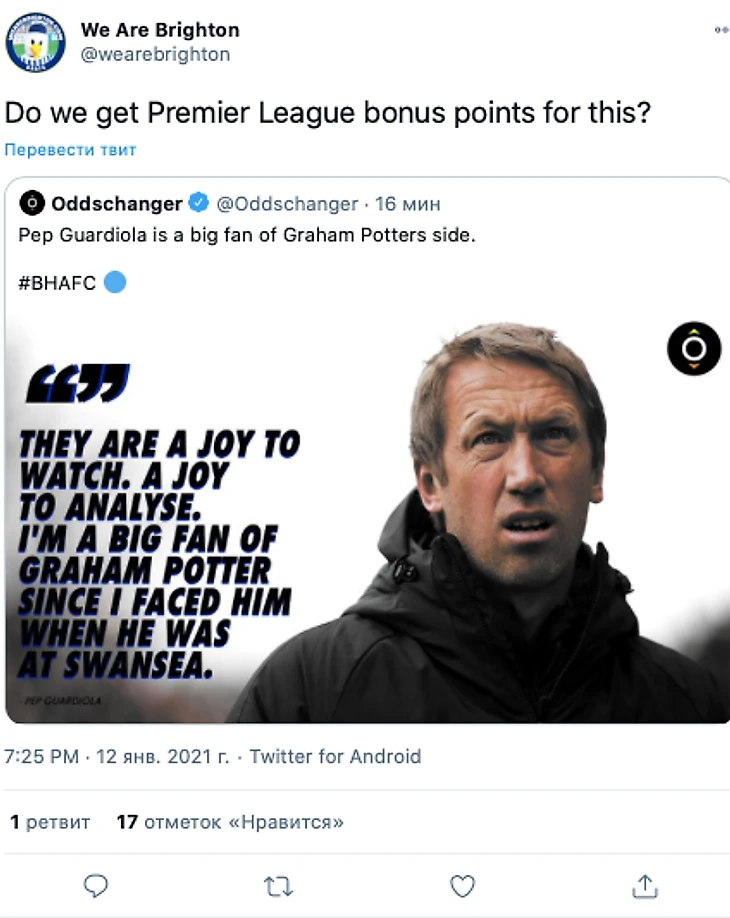Image resolution: width=730 pixels, height=918 pixels.
Task: Open the Twitter for Android source link
Action: (335, 756)
